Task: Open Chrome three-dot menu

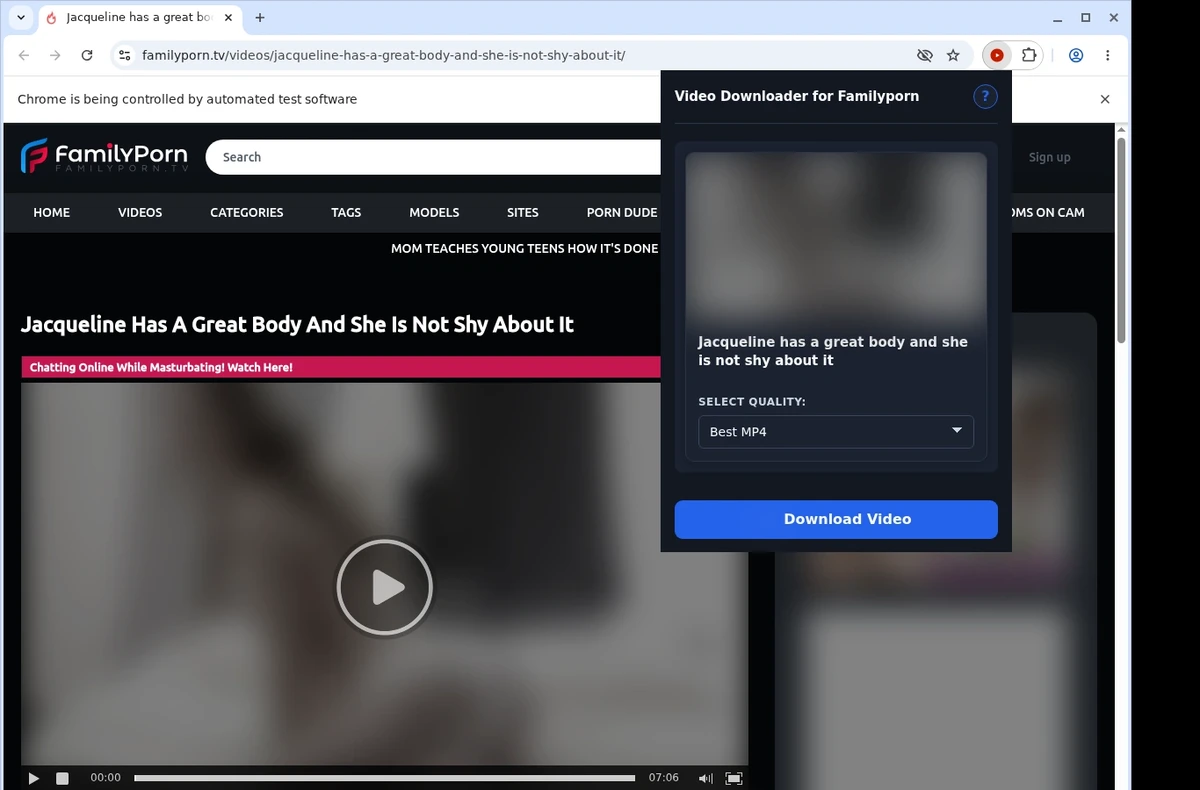Action: pos(1108,56)
